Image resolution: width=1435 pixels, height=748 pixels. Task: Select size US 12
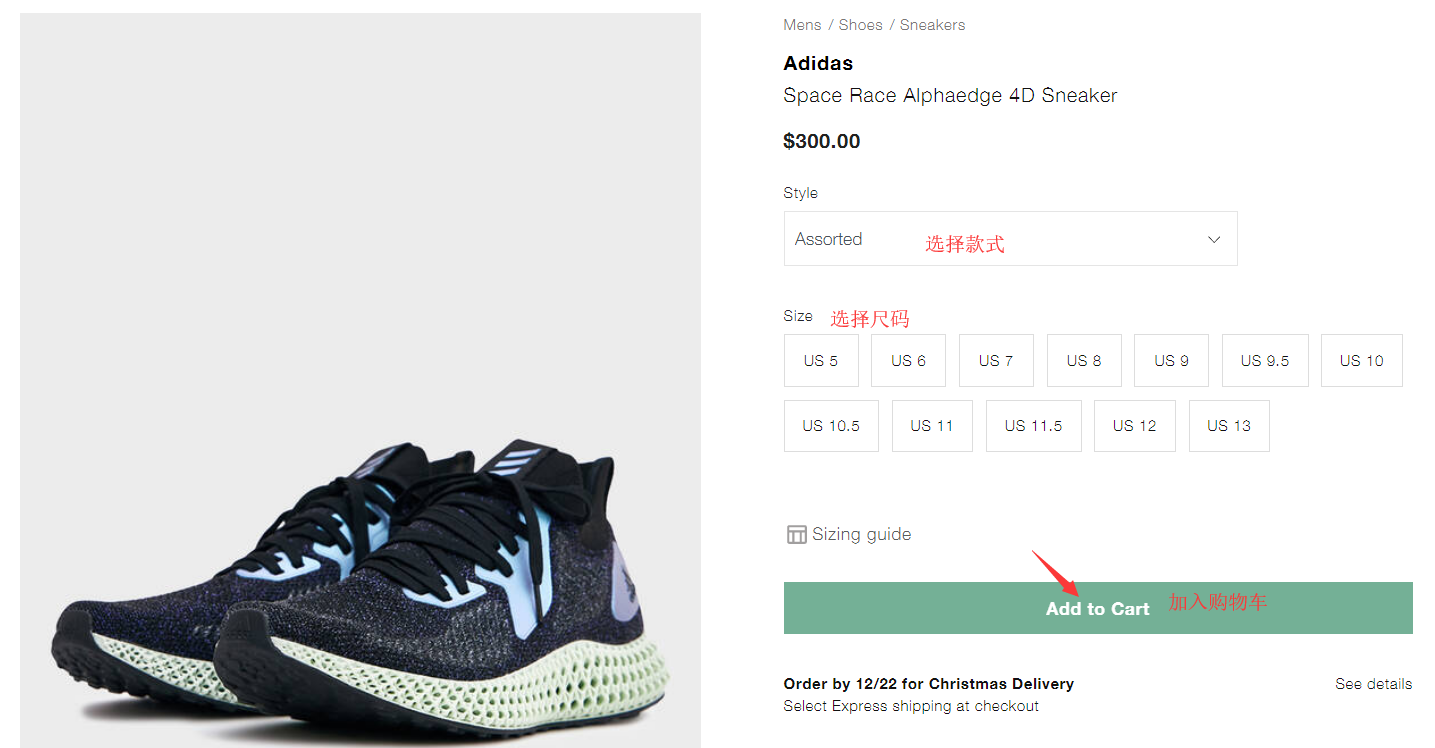click(x=1134, y=426)
